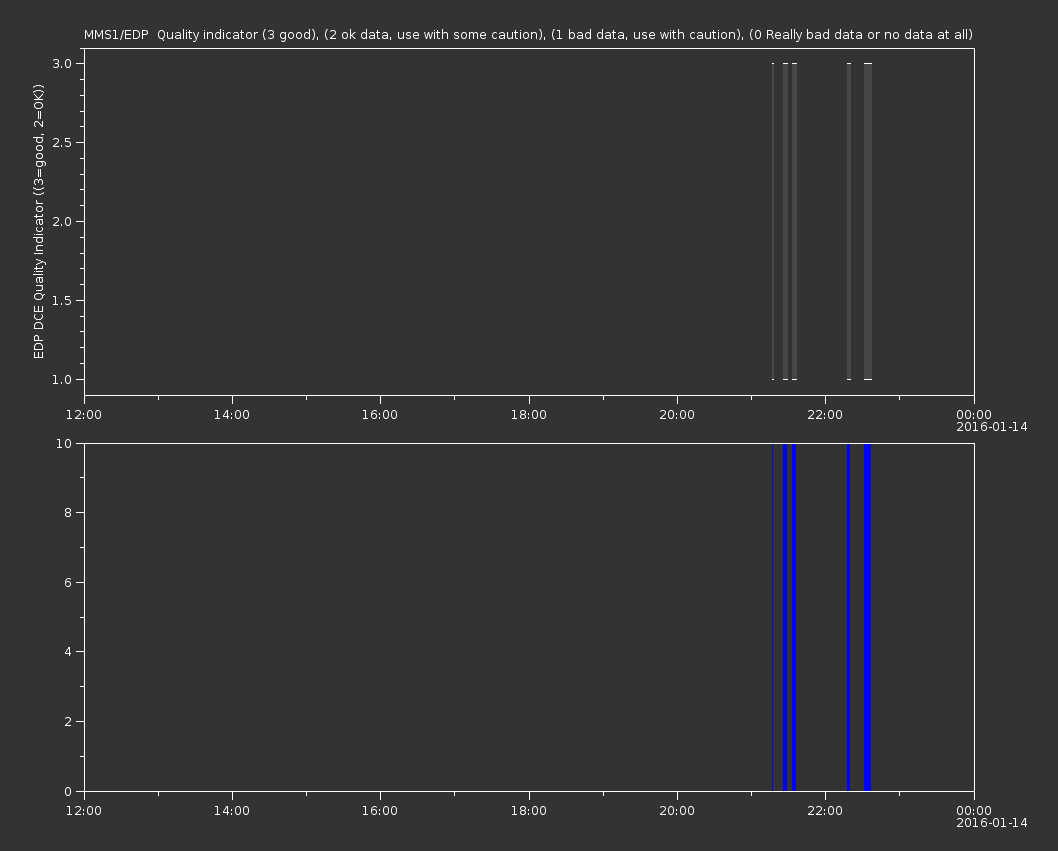Click 22:00 label under the quality indicator plot
The width and height of the screenshot is (1058, 851).
point(825,414)
